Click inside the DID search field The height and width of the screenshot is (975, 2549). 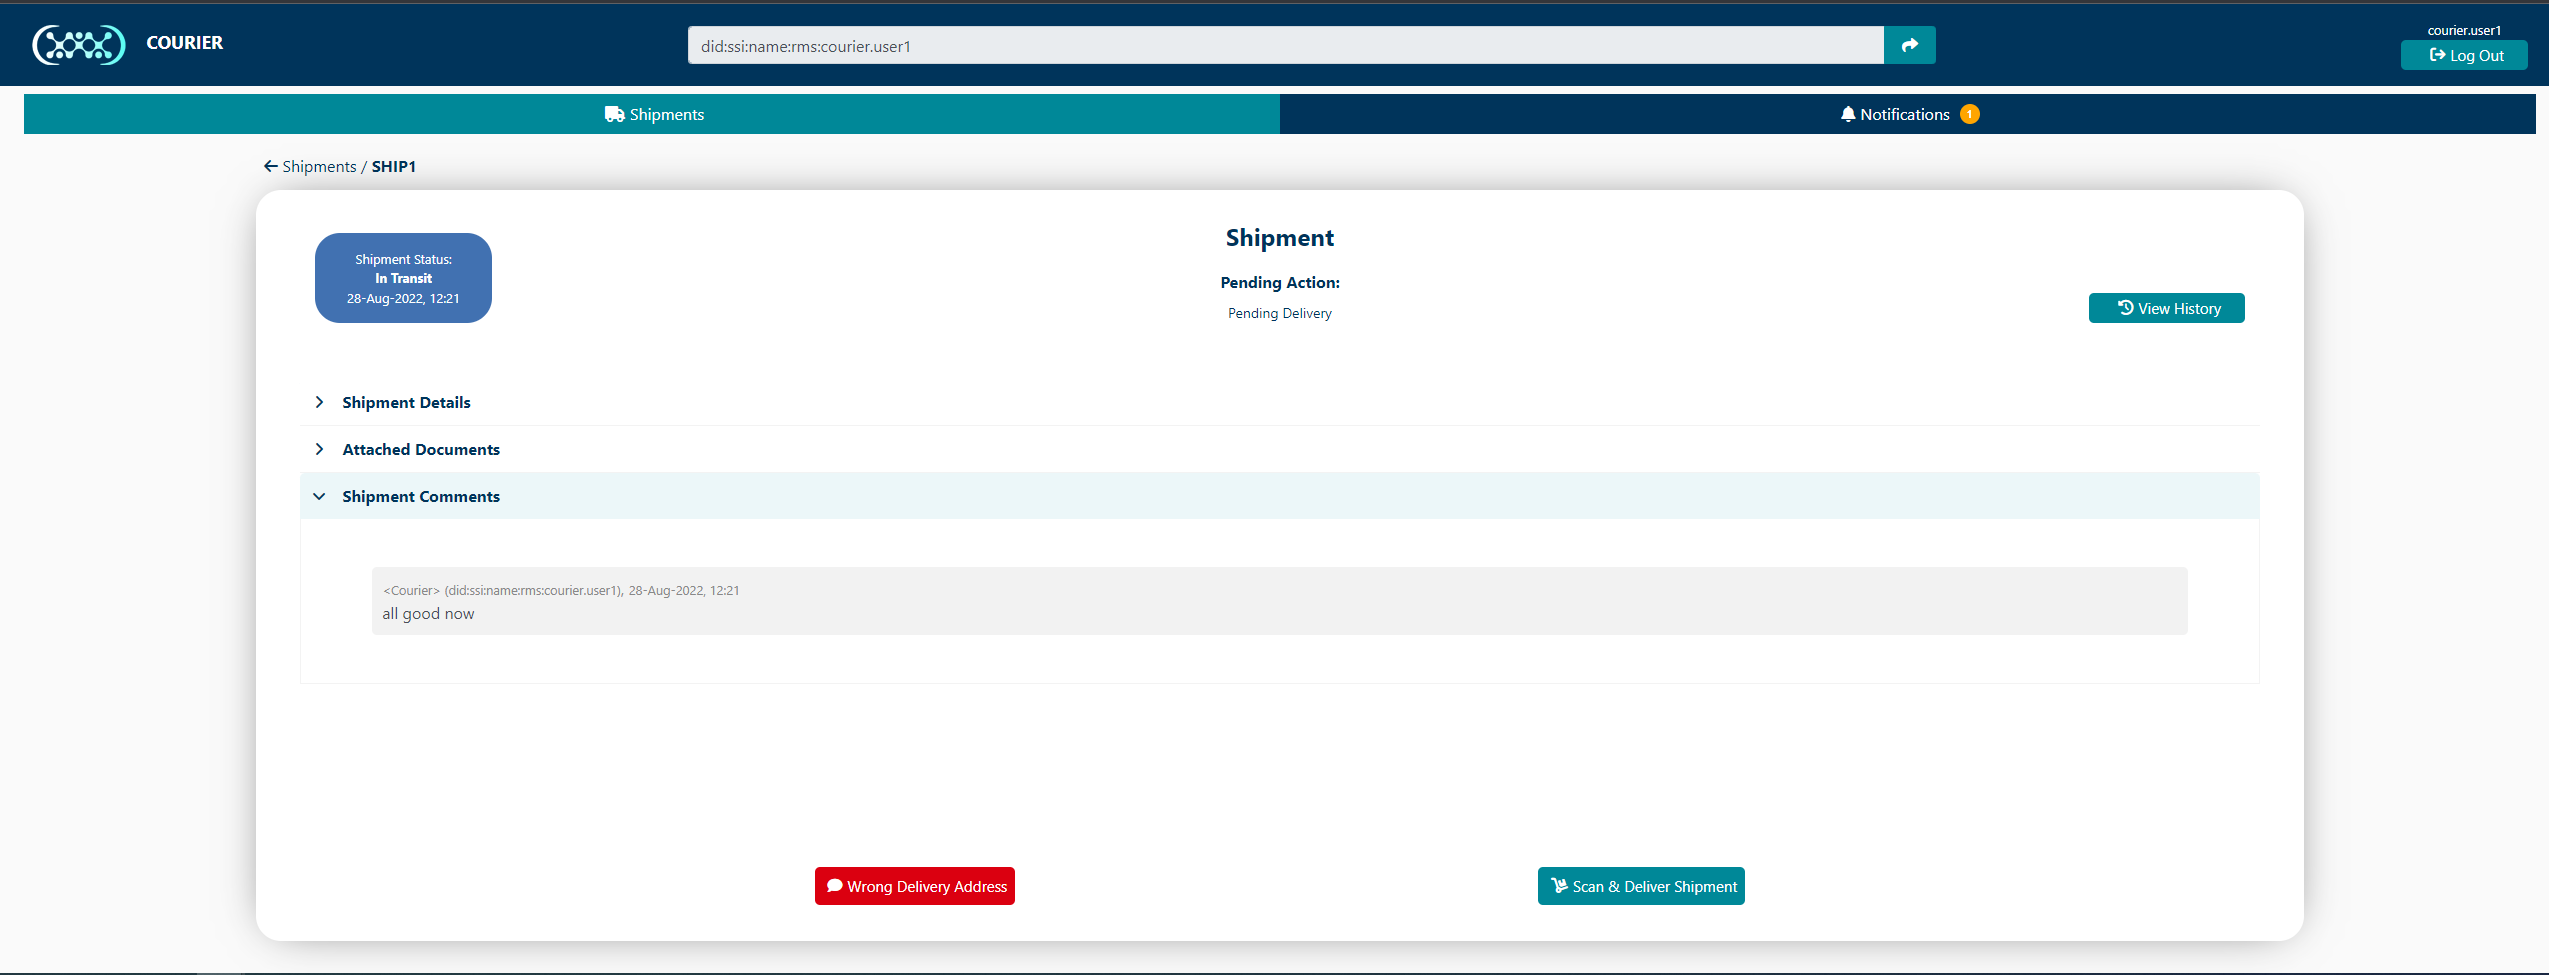(1280, 45)
